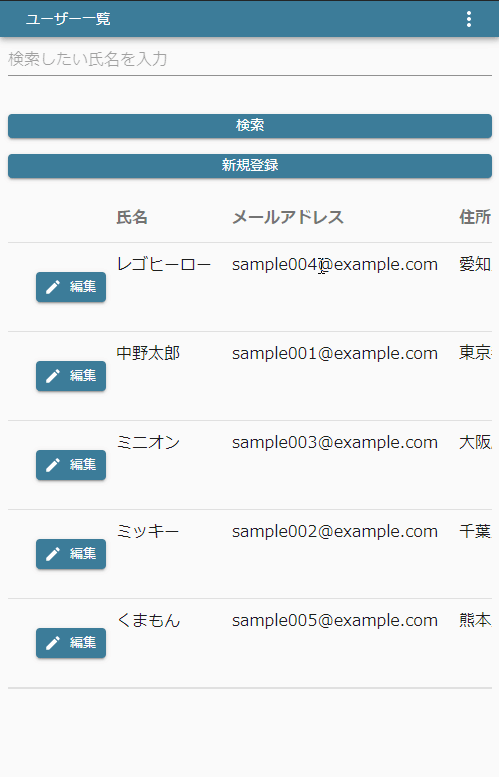Click the メールアドレス column header
Screen dimensions: 499x777
click(287, 217)
